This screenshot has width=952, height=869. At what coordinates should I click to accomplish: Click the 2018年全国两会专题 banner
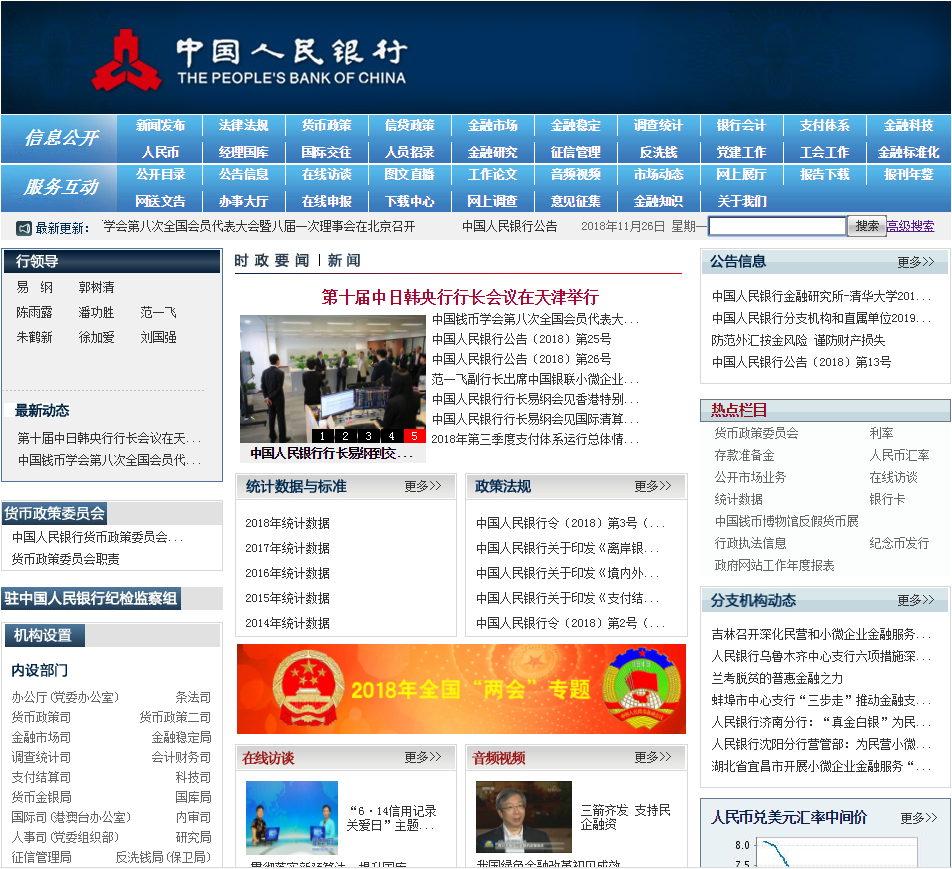[x=461, y=689]
